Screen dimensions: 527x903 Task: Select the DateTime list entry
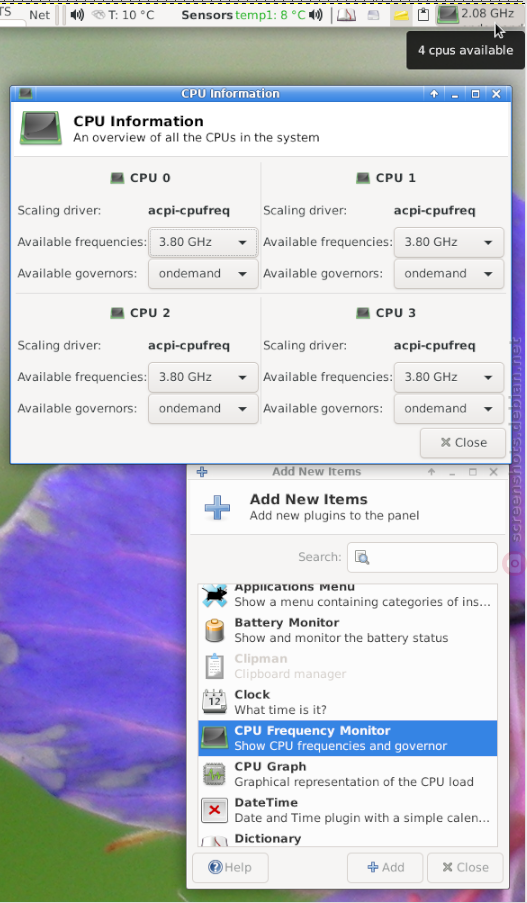pyautogui.click(x=347, y=810)
